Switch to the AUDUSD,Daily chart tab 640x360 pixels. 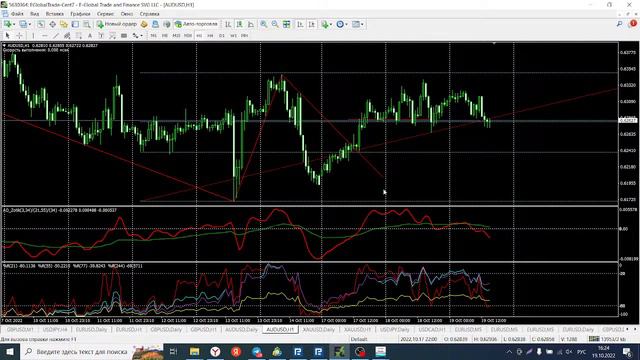(241, 329)
